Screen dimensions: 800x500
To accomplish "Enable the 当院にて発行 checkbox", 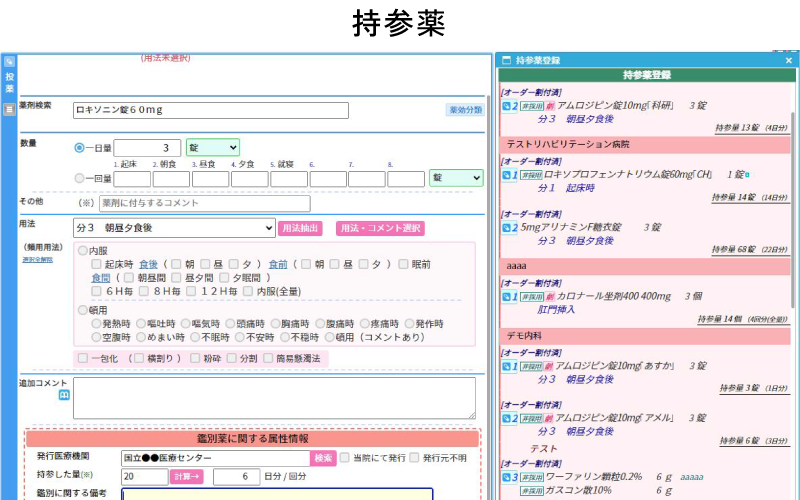I will [x=346, y=458].
